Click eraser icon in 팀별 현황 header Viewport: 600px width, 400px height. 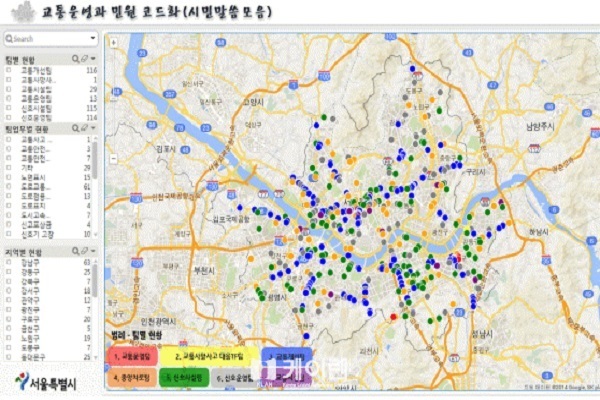pyautogui.click(x=84, y=59)
